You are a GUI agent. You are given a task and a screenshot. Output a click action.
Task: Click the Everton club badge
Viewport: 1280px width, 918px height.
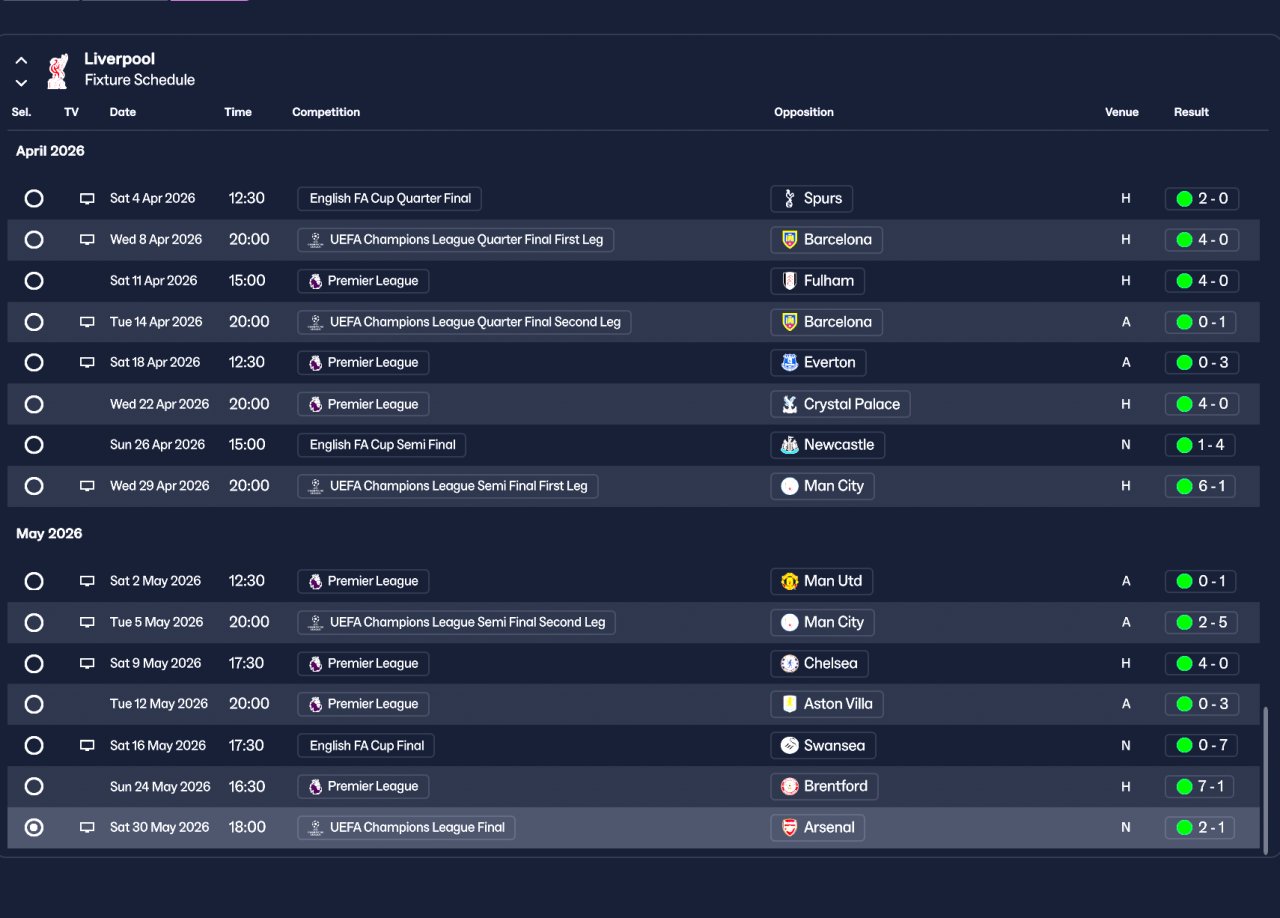point(790,363)
